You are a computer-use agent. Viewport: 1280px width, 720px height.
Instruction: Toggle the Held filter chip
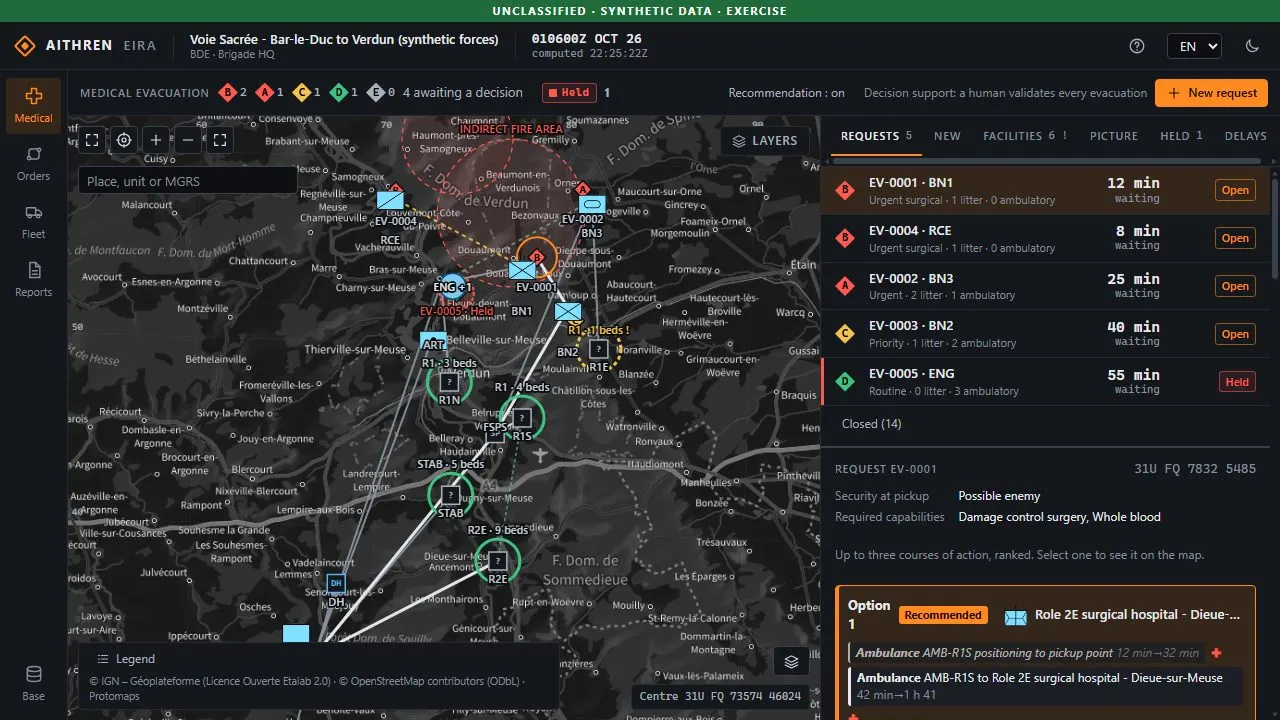point(569,93)
